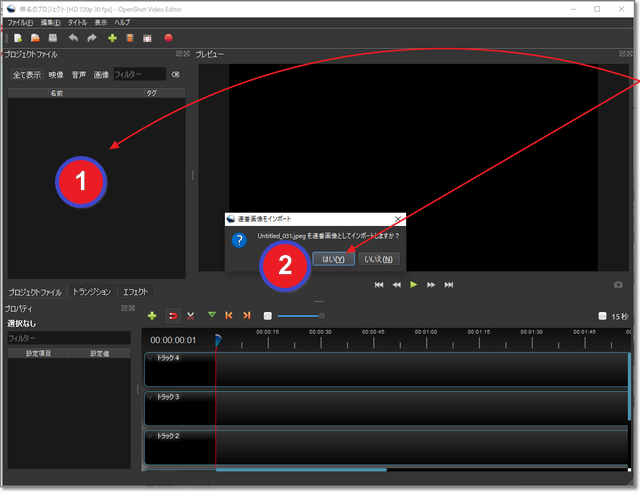Click the green Import Files plus icon
Viewport: 640px width, 492px height.
(x=112, y=38)
